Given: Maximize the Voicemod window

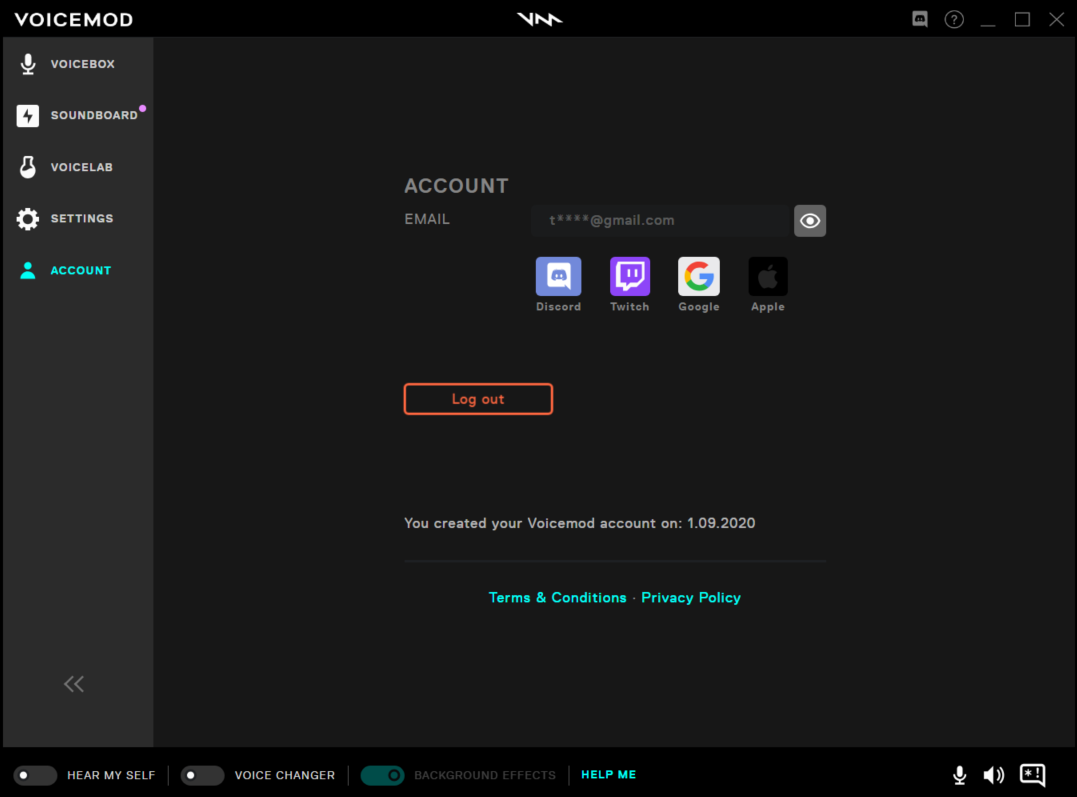Looking at the screenshot, I should click(1022, 19).
